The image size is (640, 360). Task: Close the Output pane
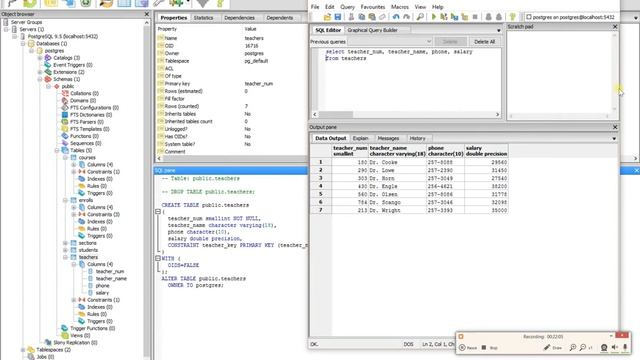[x=615, y=127]
